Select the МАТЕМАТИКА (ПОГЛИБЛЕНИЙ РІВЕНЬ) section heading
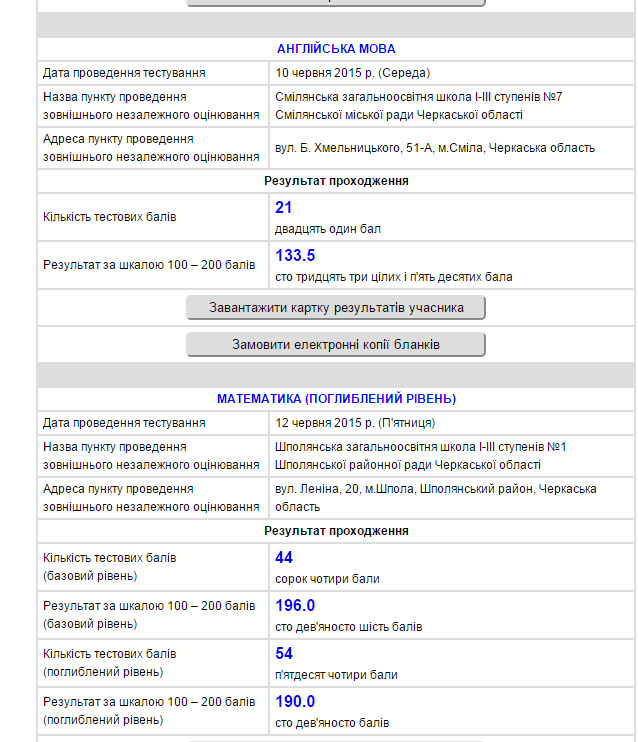The height and width of the screenshot is (742, 638). (336, 399)
